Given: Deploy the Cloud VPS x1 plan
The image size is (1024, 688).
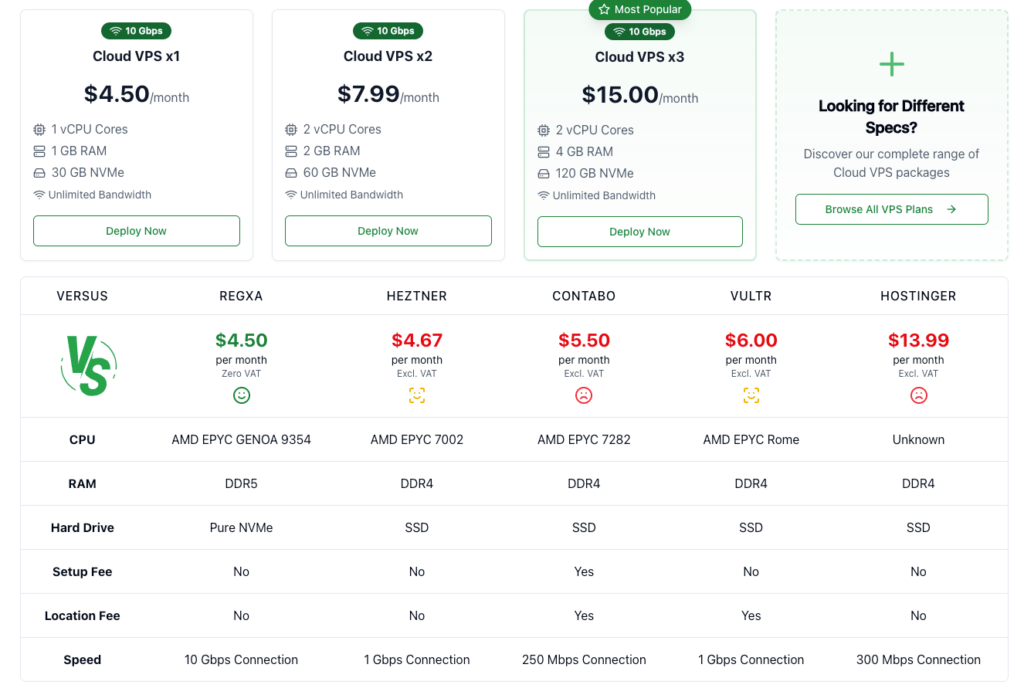Looking at the screenshot, I should (136, 231).
